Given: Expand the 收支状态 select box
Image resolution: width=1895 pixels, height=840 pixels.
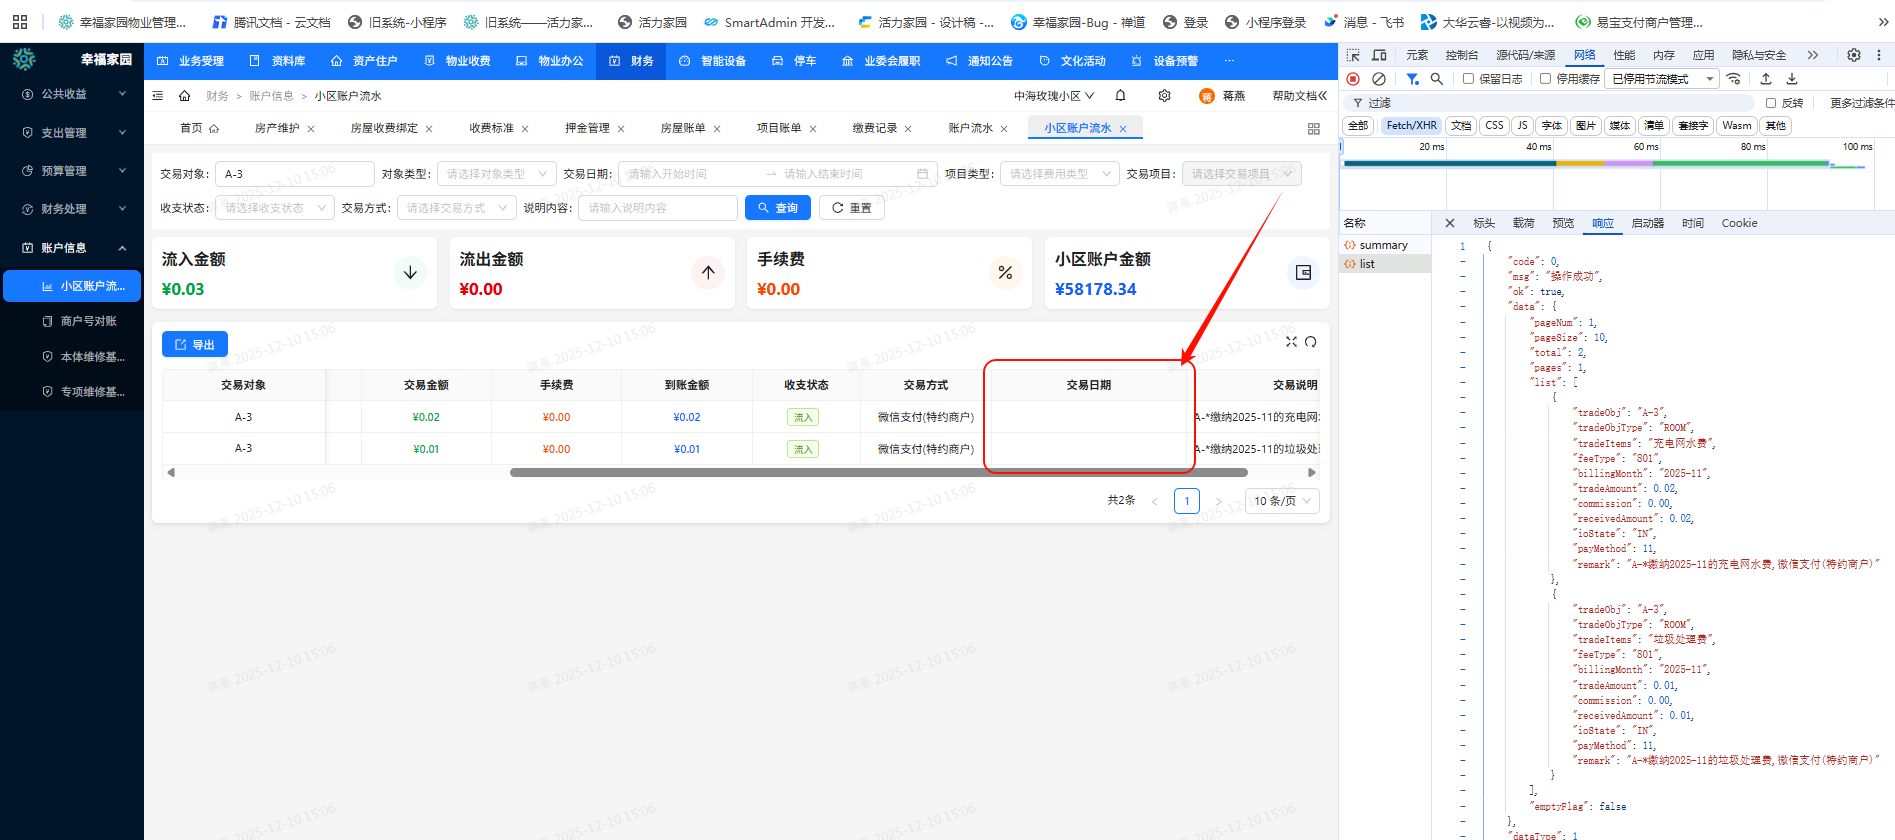Looking at the screenshot, I should click(274, 208).
